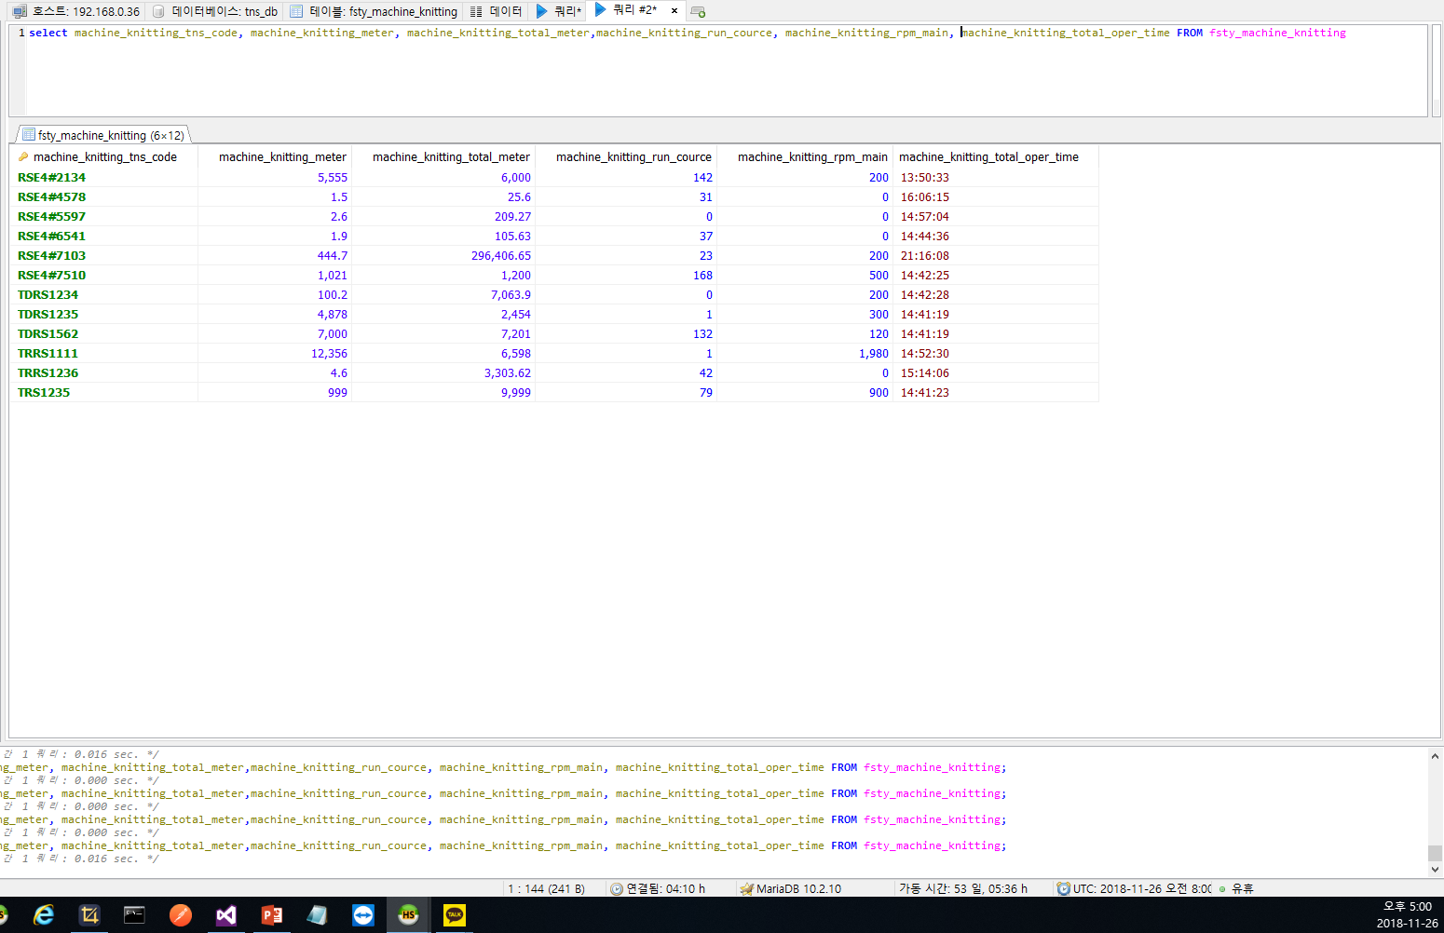
Task: Switch to the 데이터 (Data) tab
Action: coord(496,11)
